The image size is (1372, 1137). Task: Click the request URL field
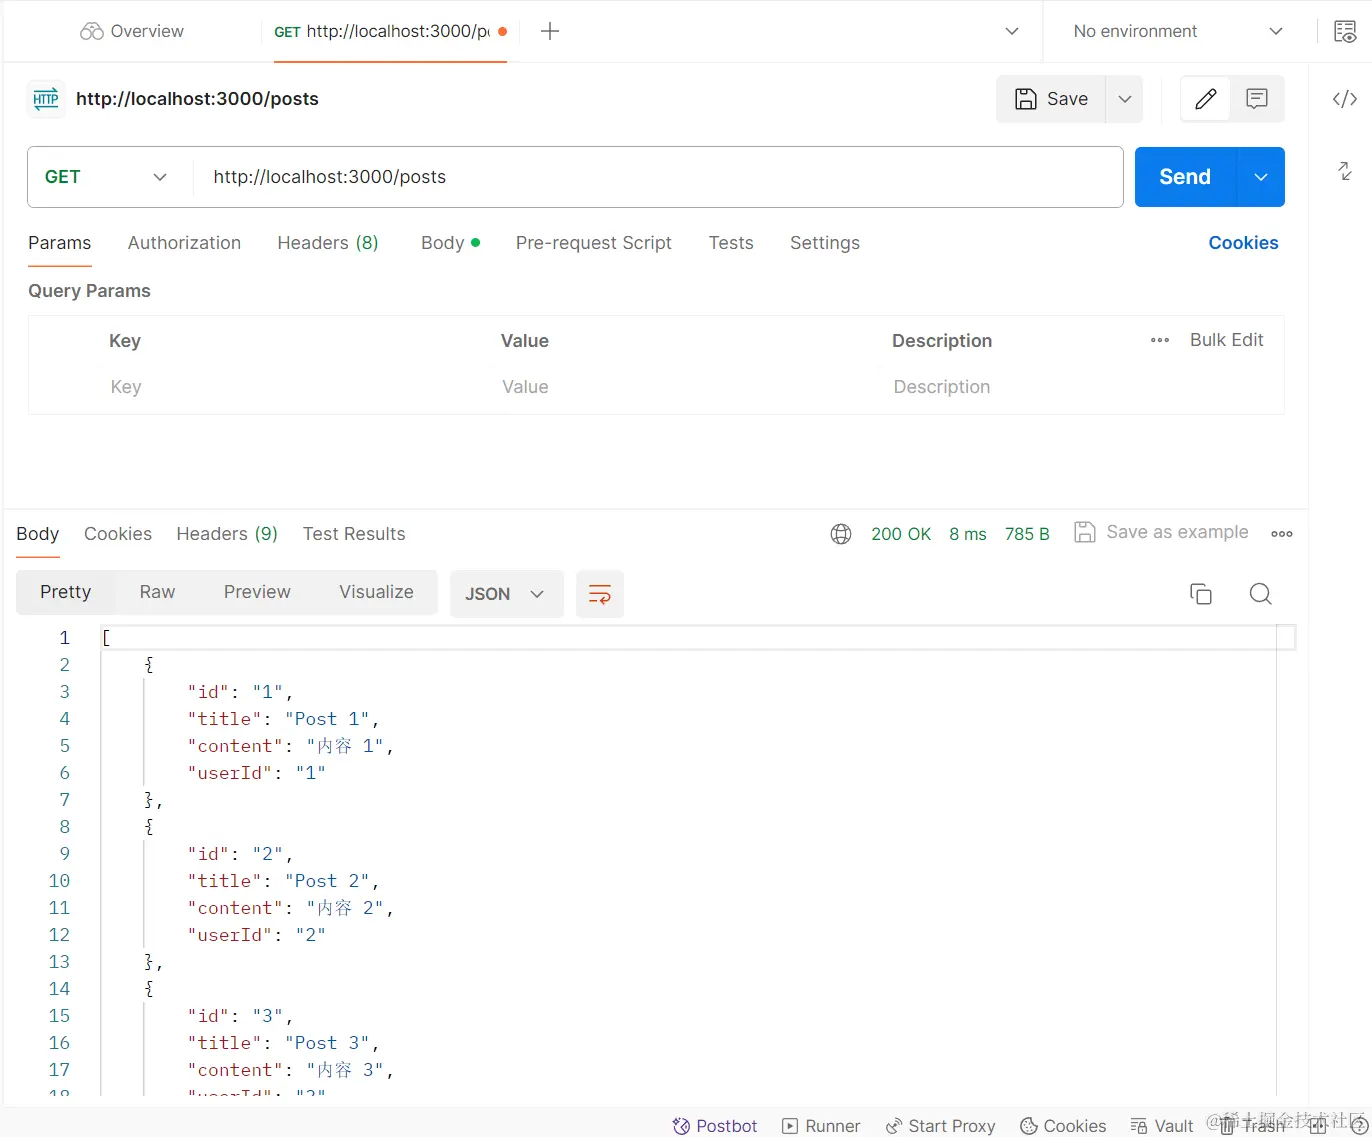(658, 177)
